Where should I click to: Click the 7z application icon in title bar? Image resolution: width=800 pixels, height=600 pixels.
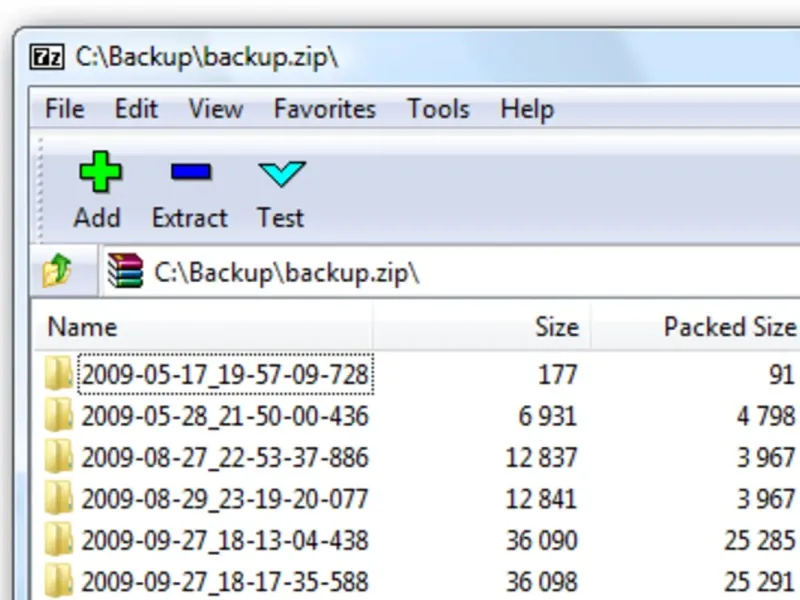[x=49, y=55]
